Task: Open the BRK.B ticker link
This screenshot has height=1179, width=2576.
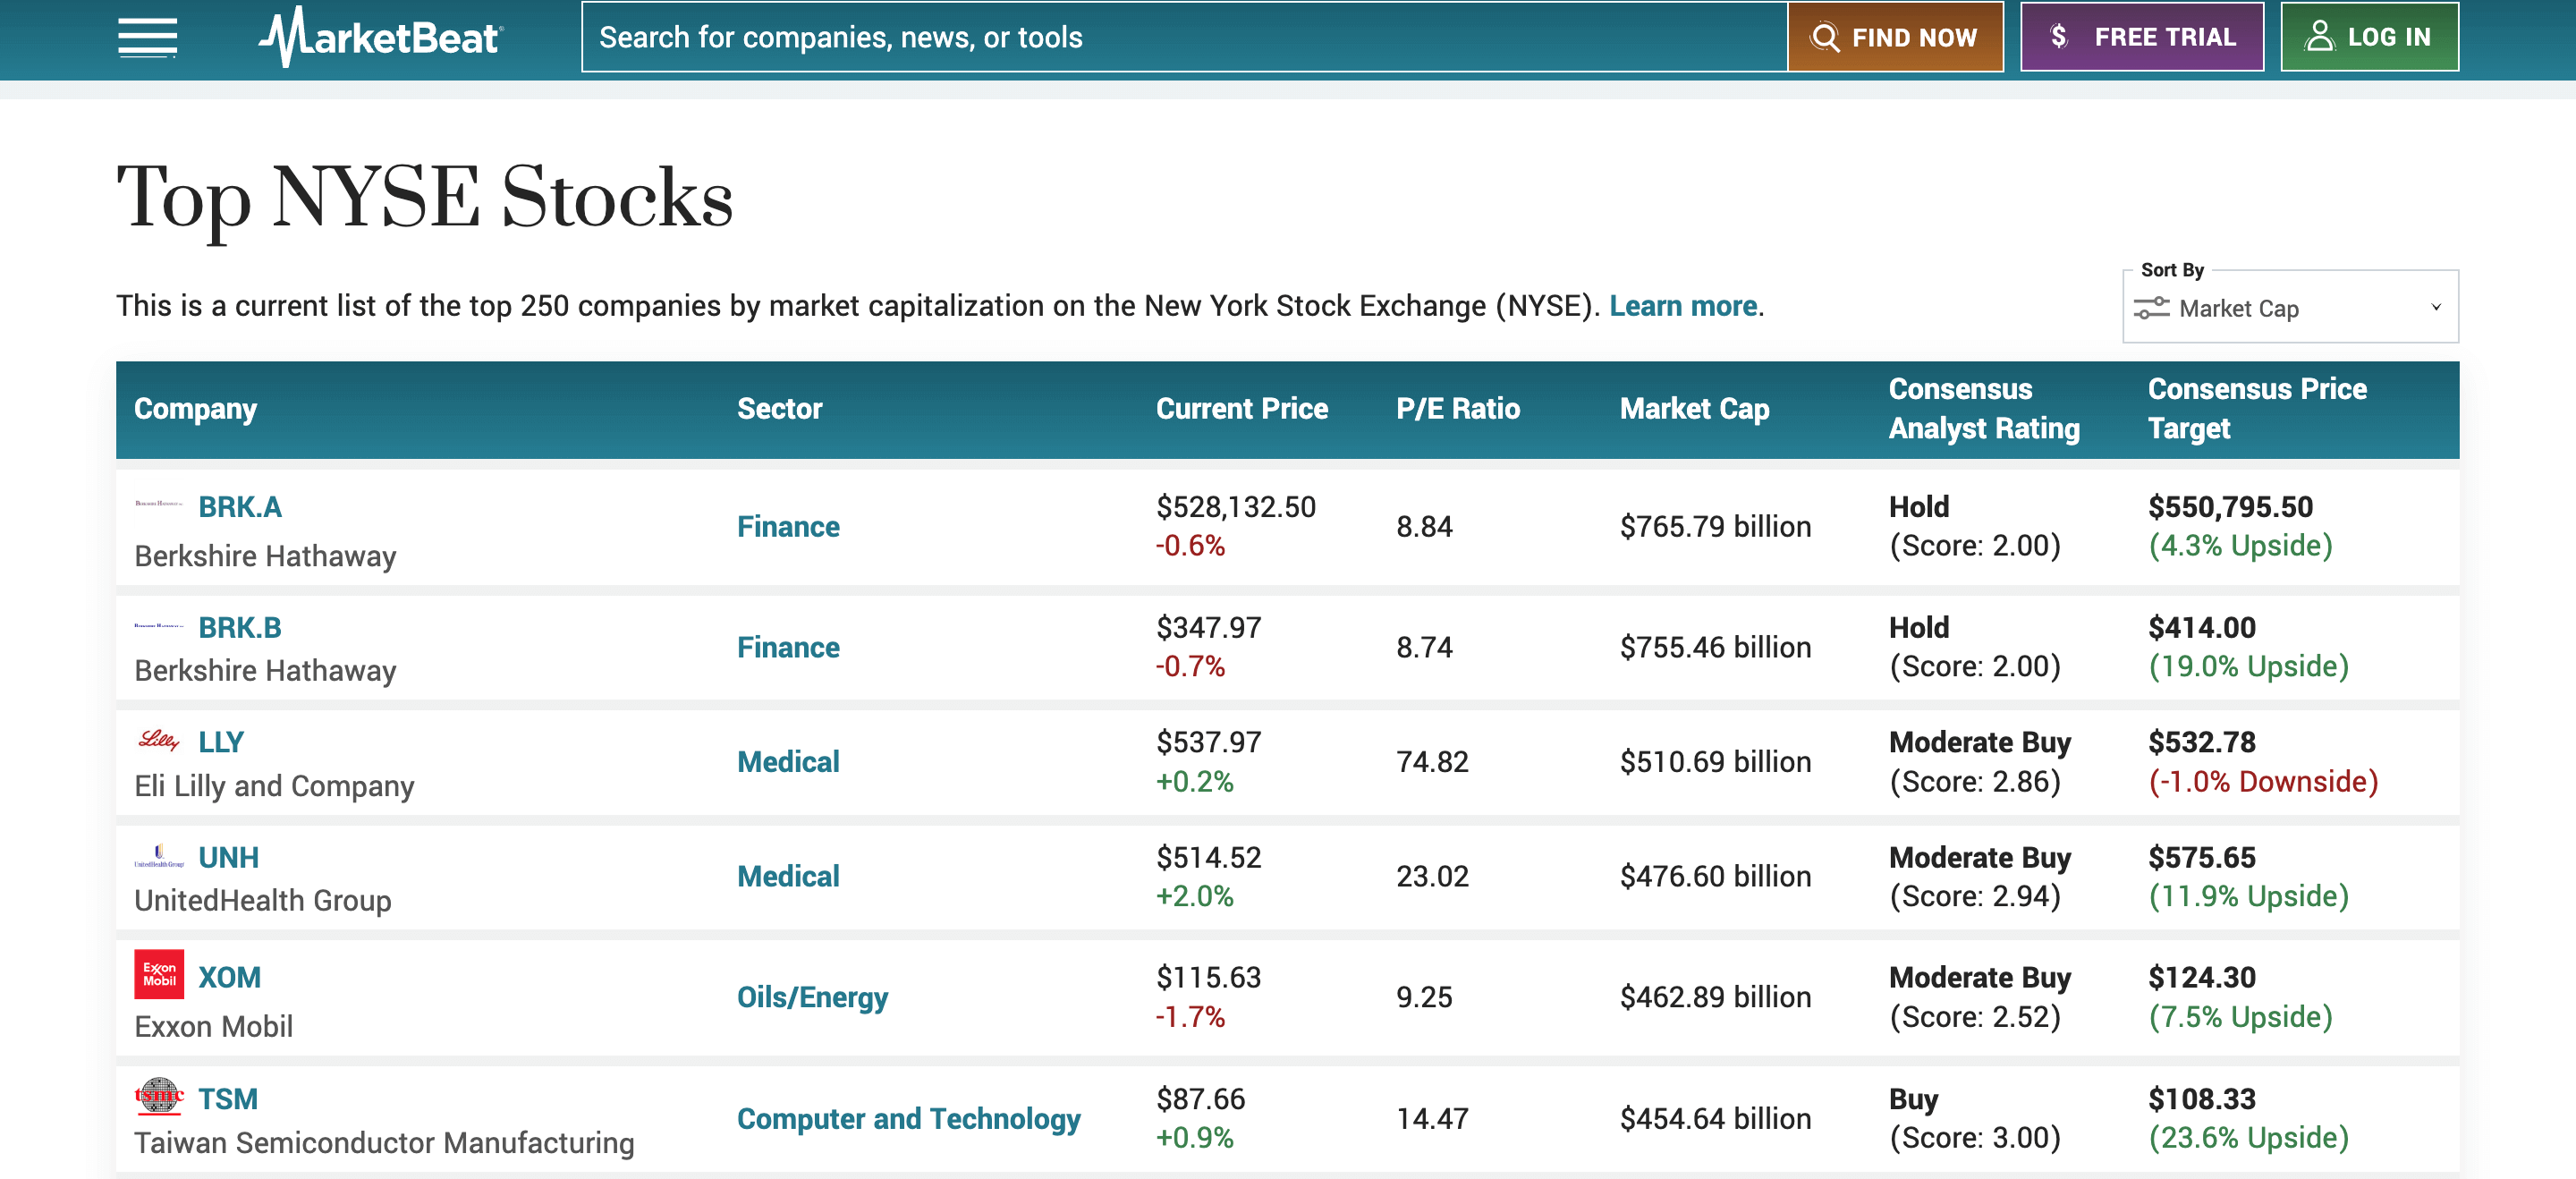Action: click(240, 628)
